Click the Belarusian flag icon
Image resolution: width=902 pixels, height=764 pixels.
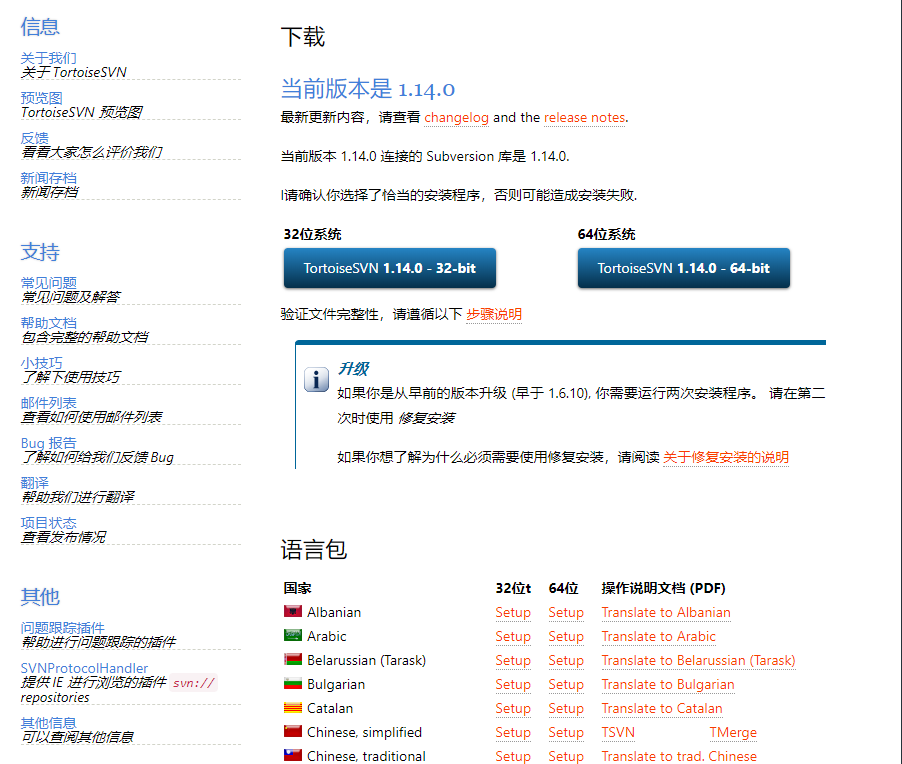[x=293, y=659]
